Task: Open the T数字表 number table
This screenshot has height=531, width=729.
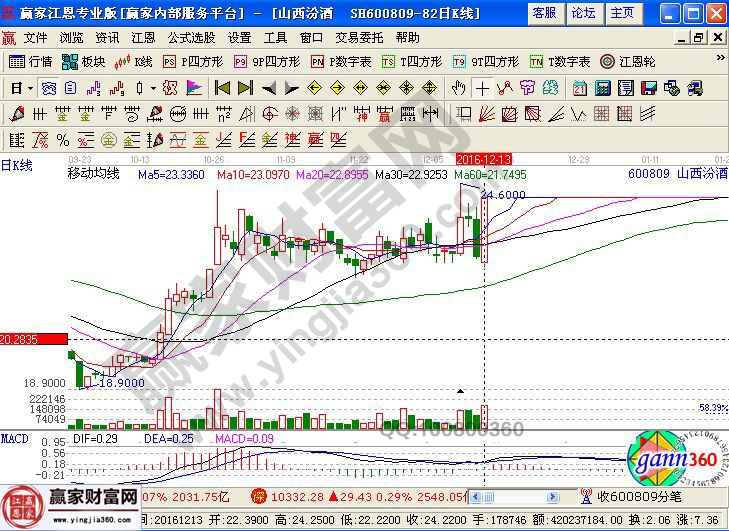Action: point(560,61)
